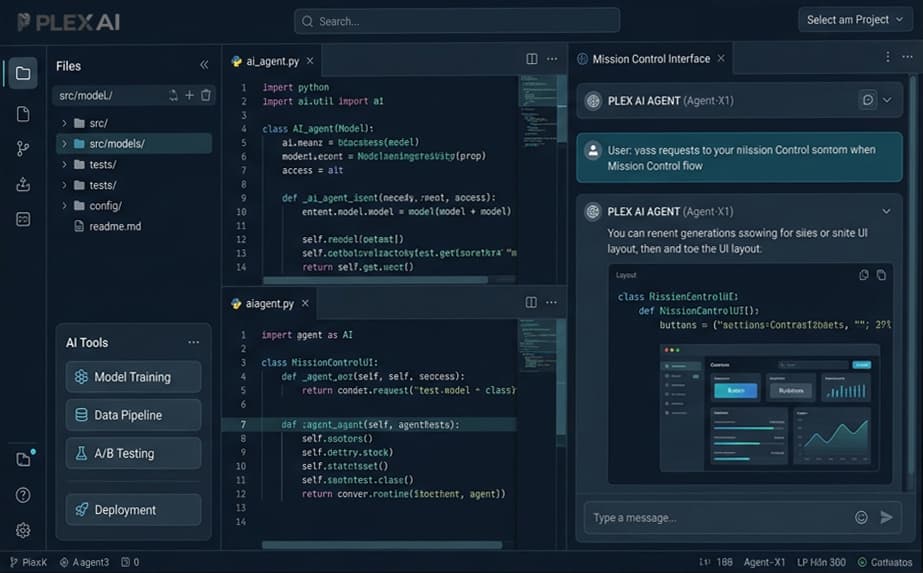Screen dimensions: 923x573
Task: Click the 188 indicator in status bar
Action: click(716, 562)
